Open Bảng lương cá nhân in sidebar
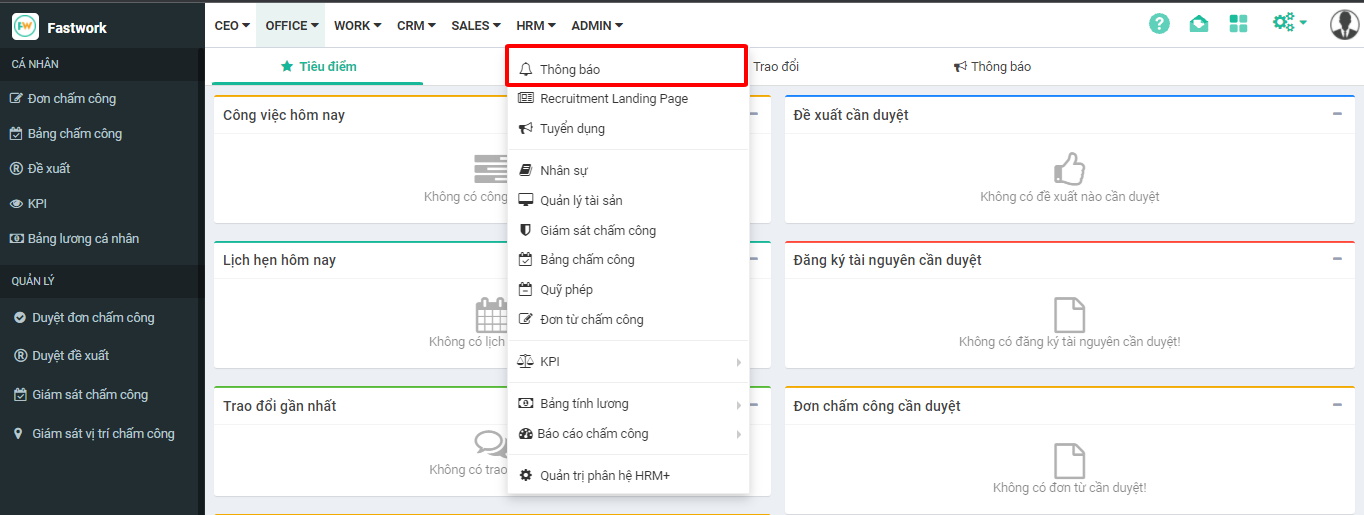 click(x=83, y=239)
